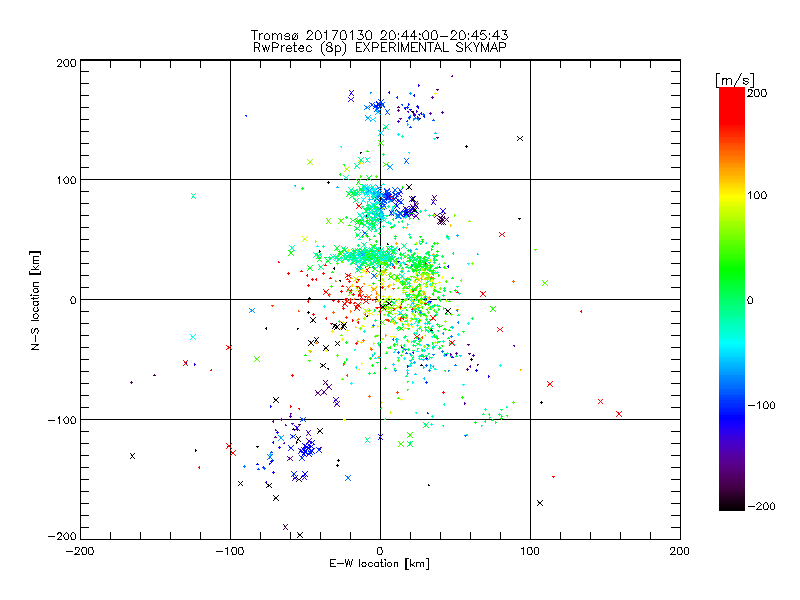This screenshot has height=600, width=800.
Task: Select the "[m/s]" unit label above colorbar
Action: [735, 80]
